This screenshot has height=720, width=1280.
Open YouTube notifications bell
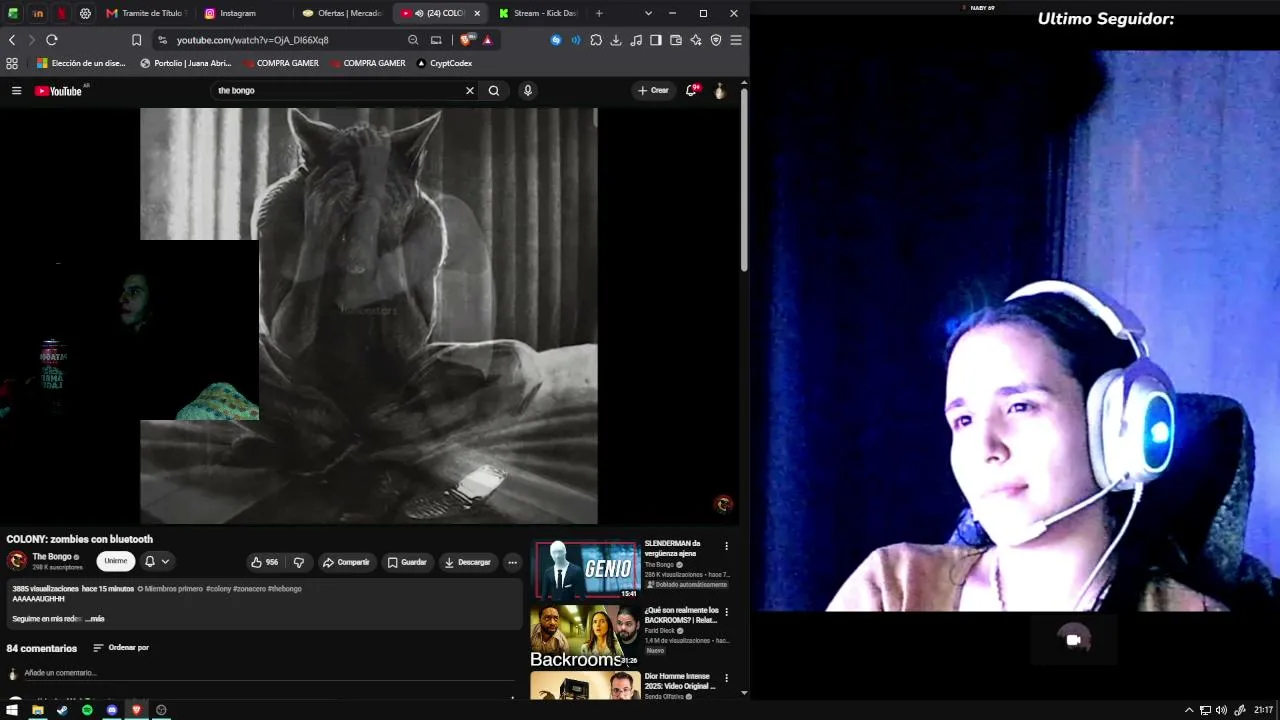(x=691, y=91)
